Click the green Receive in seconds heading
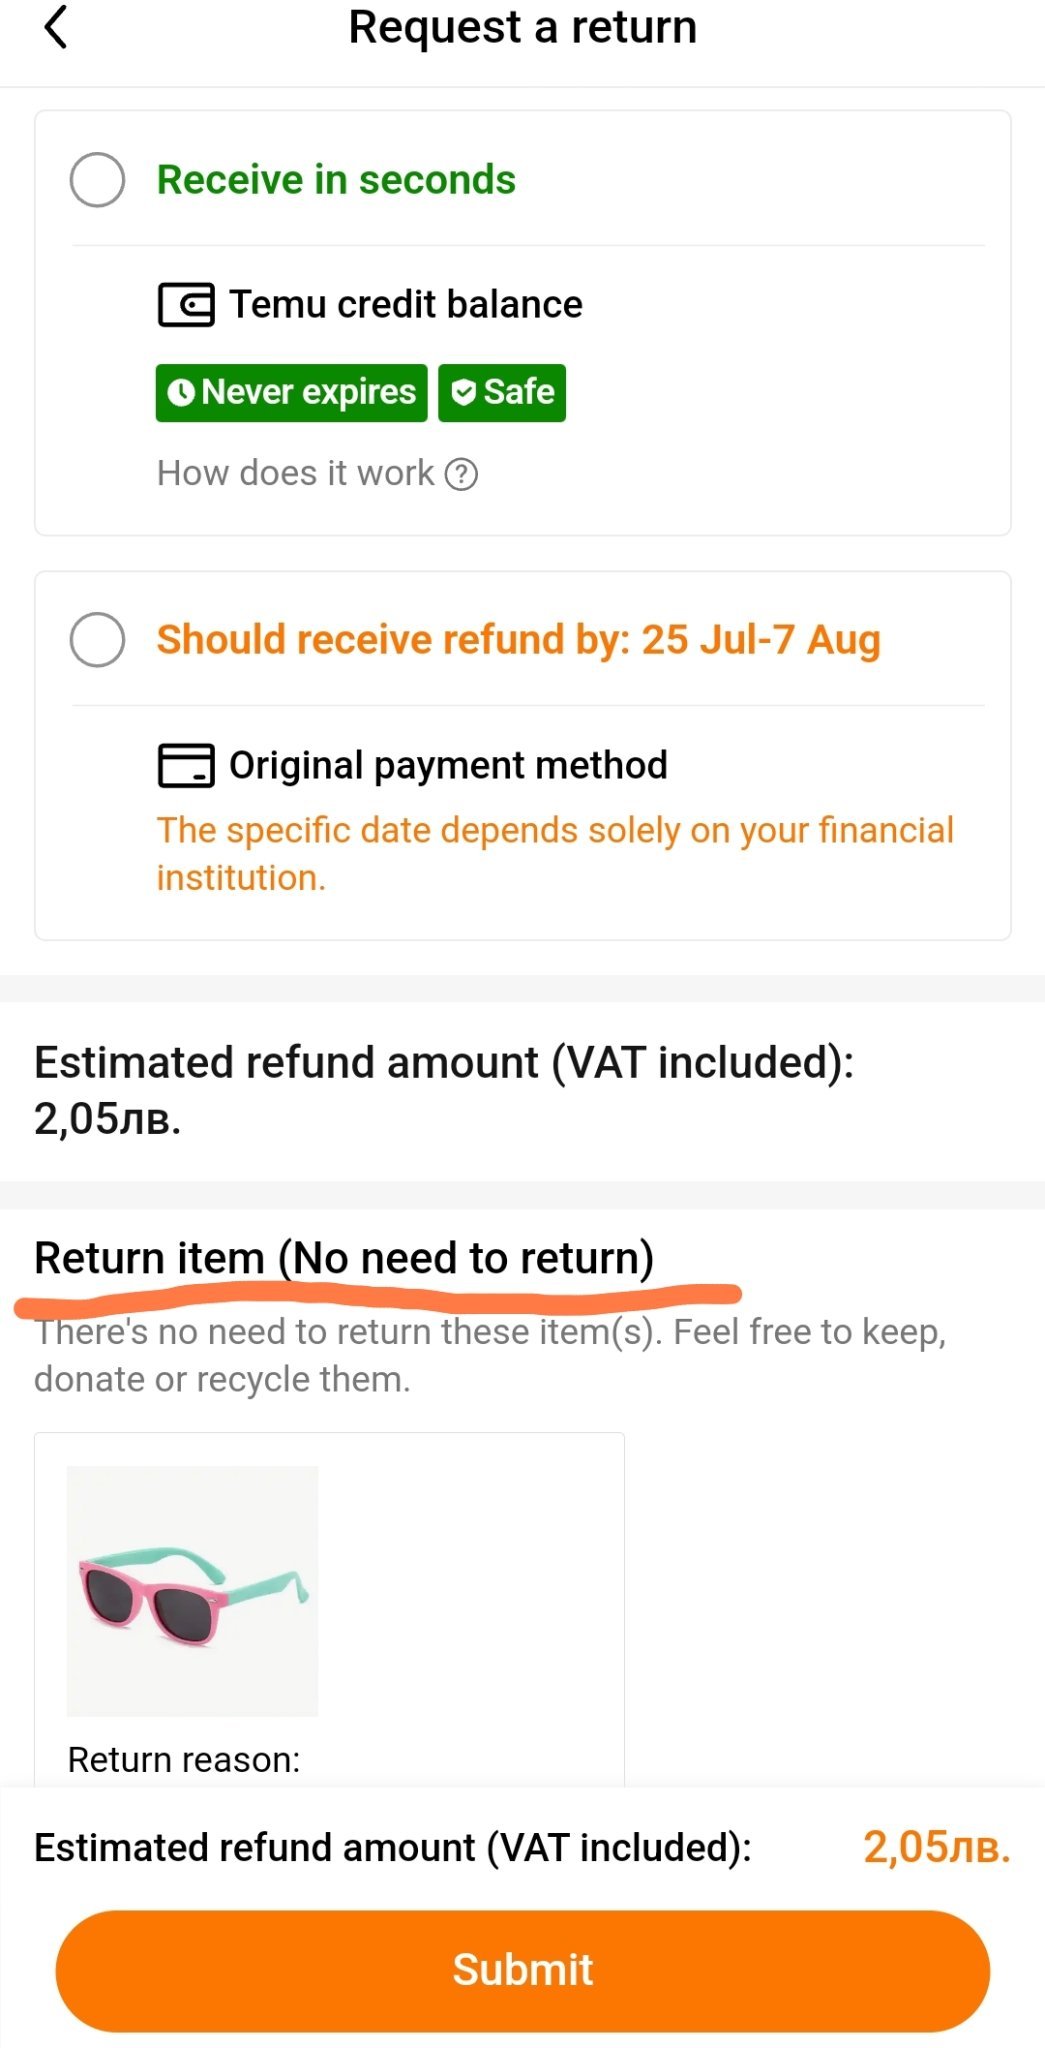The height and width of the screenshot is (2048, 1045). (336, 180)
